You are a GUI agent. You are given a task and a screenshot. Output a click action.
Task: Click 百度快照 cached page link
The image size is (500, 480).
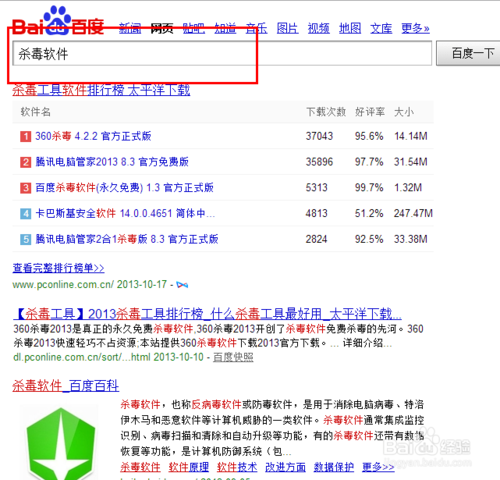[x=233, y=357]
